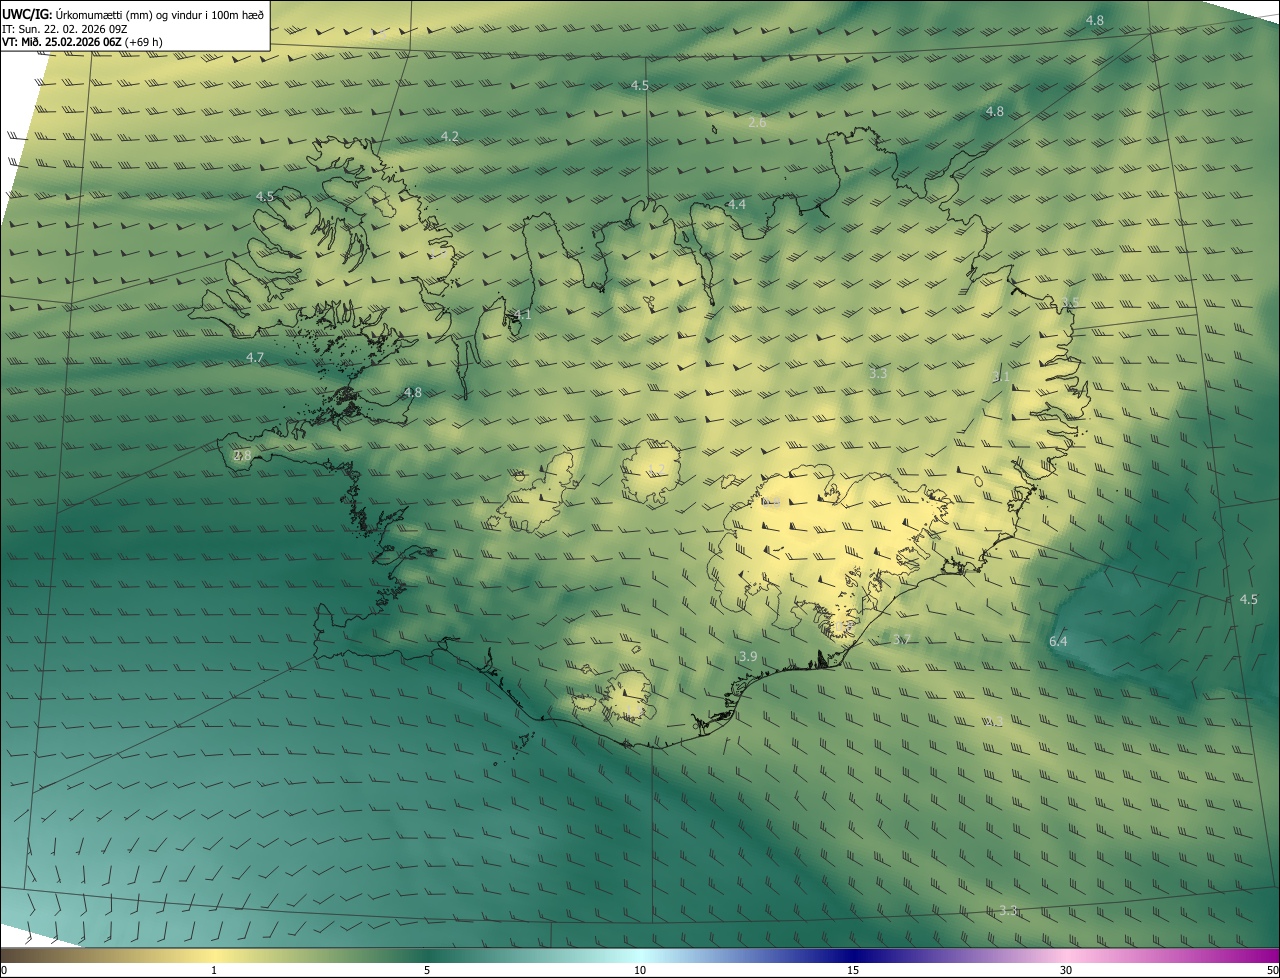The image size is (1280, 978).
Task: Click the 4.2 value label on the map
Action: [450, 137]
